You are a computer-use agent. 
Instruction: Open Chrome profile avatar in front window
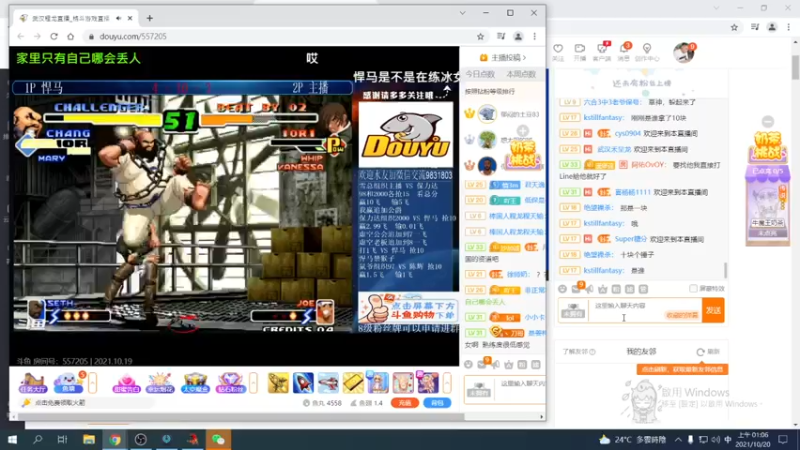pos(518,36)
